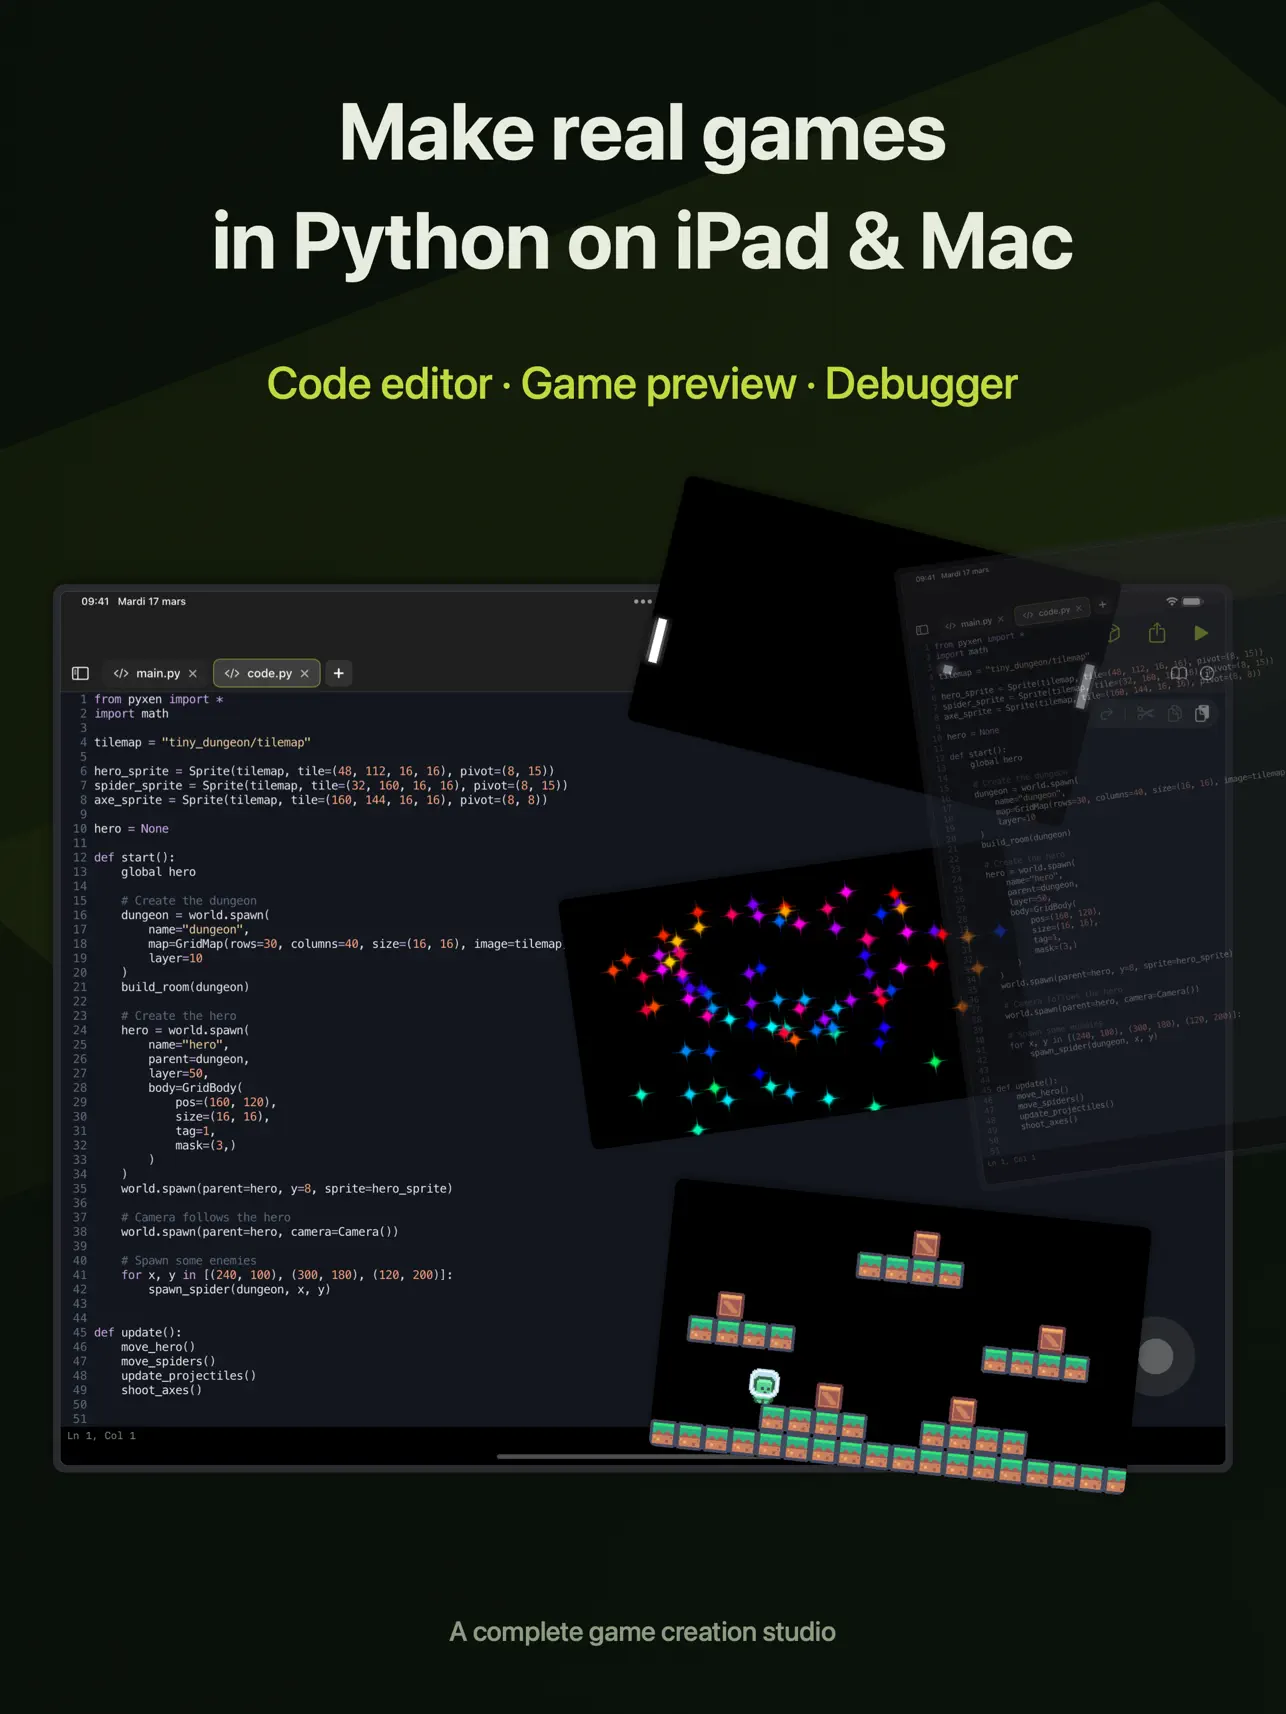Image resolution: width=1286 pixels, height=1714 pixels.
Task: Click comment '# Camera follows the hero'
Action: (x=206, y=1217)
